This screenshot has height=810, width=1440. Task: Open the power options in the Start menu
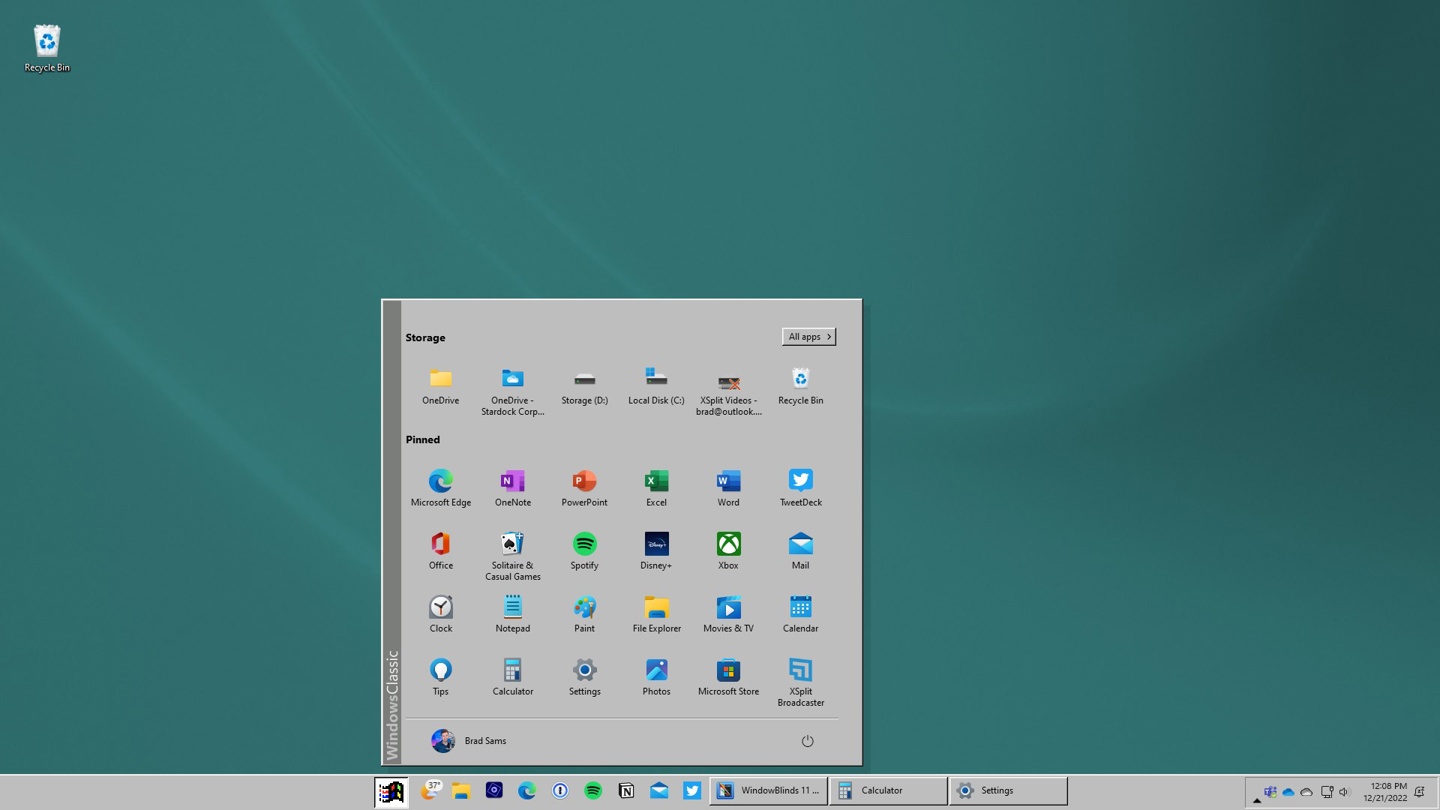(x=807, y=741)
